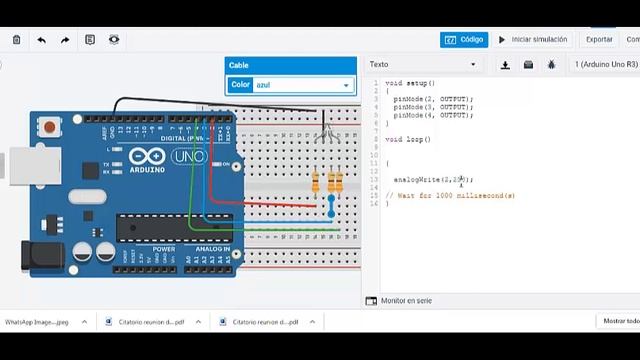Download the code with the download icon
Viewport: 640px width, 360px height.
click(505, 65)
